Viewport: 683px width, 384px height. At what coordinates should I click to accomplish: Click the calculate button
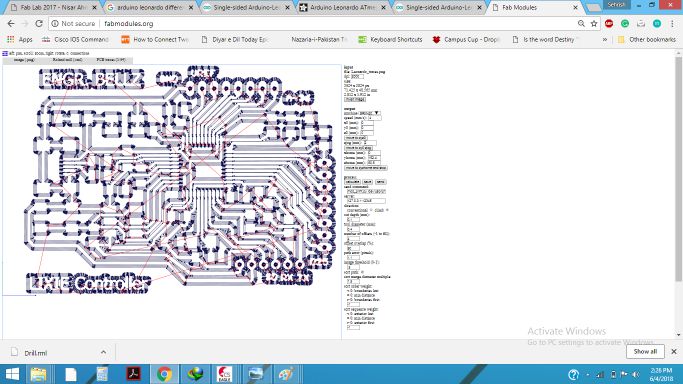352,182
